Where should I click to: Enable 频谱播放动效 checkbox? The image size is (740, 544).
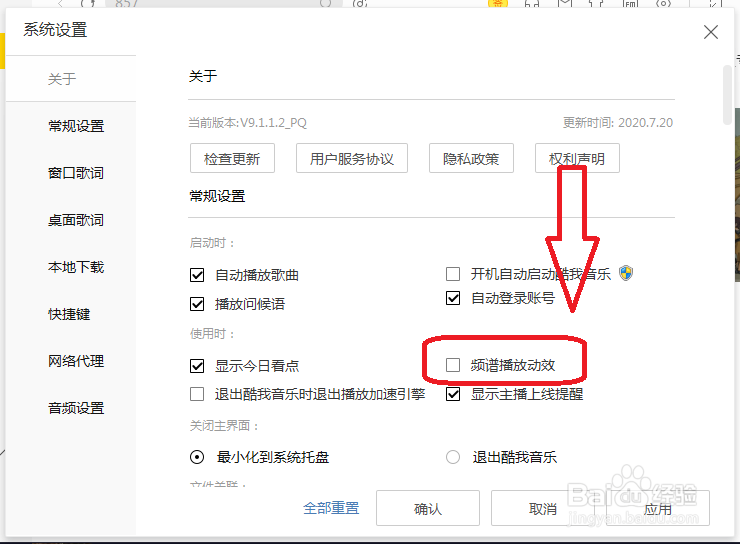453,365
